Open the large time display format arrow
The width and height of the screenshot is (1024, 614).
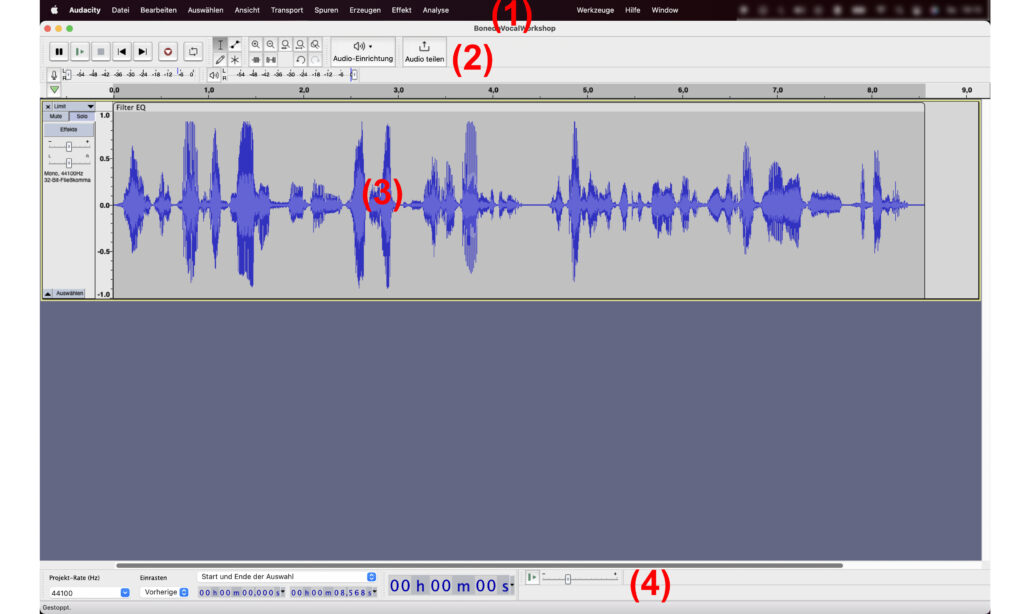click(x=512, y=585)
